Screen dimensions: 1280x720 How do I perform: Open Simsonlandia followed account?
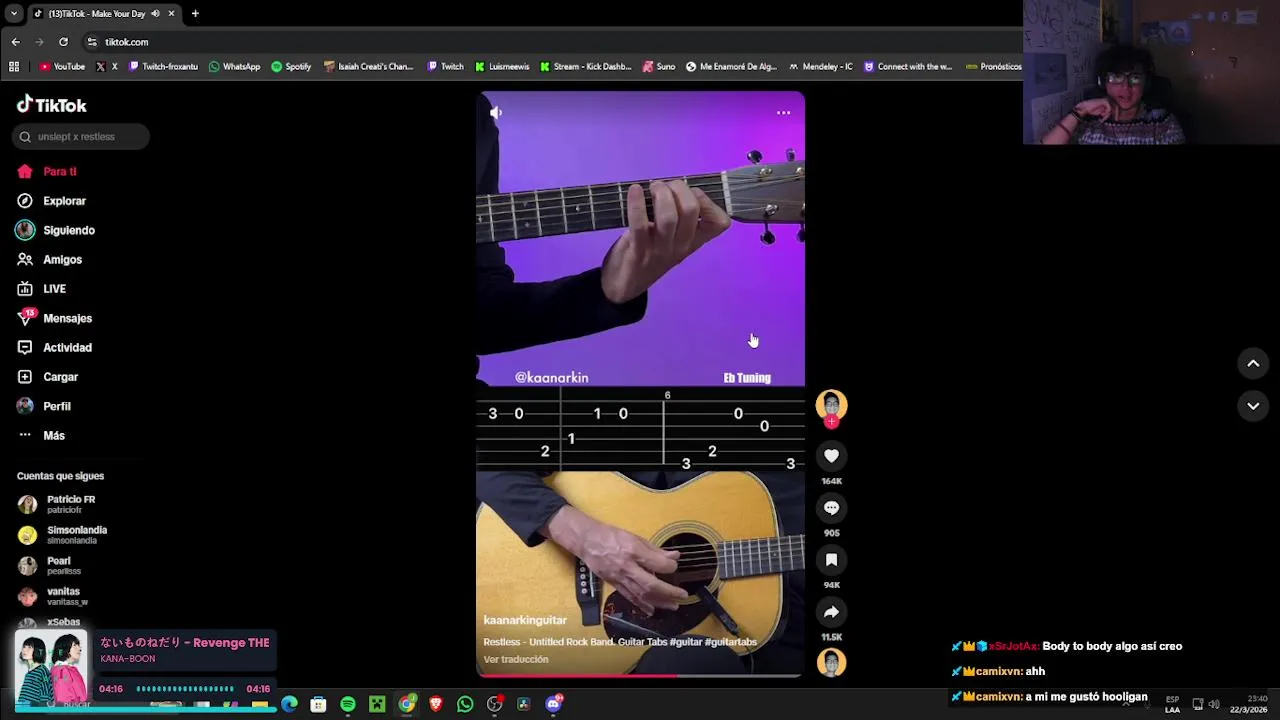coord(62,535)
